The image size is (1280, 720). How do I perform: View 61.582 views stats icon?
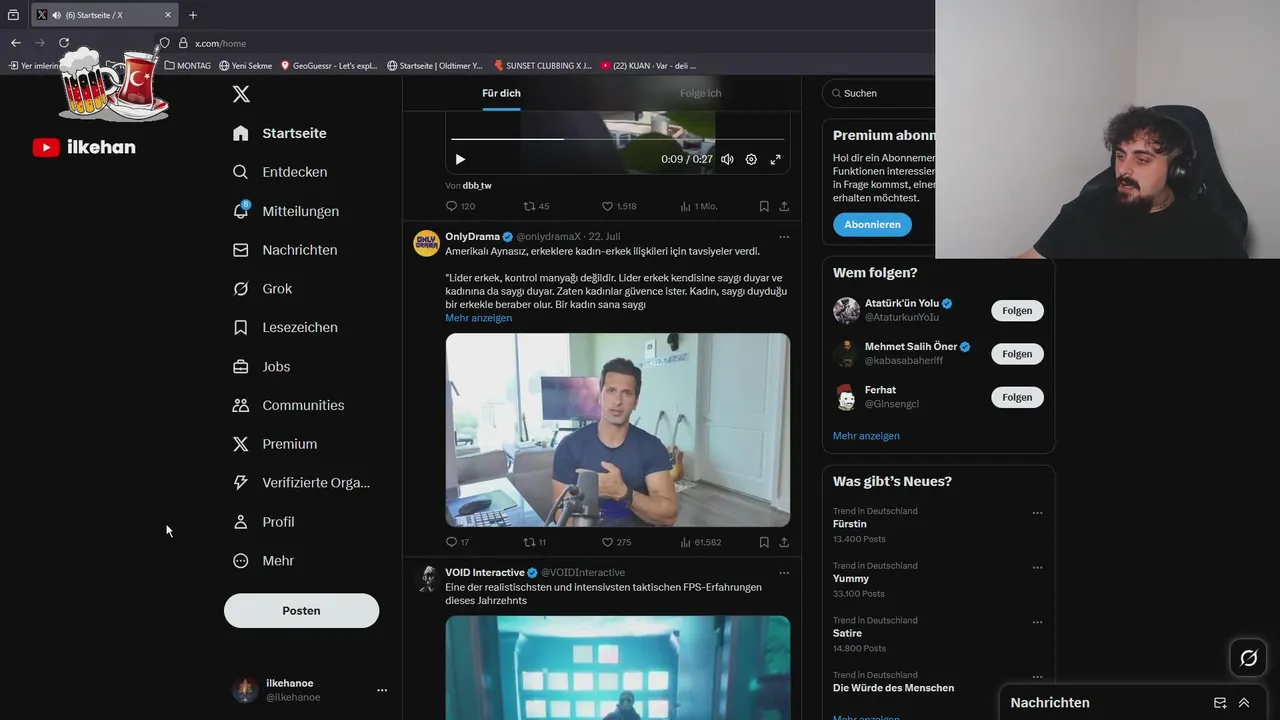click(x=685, y=542)
